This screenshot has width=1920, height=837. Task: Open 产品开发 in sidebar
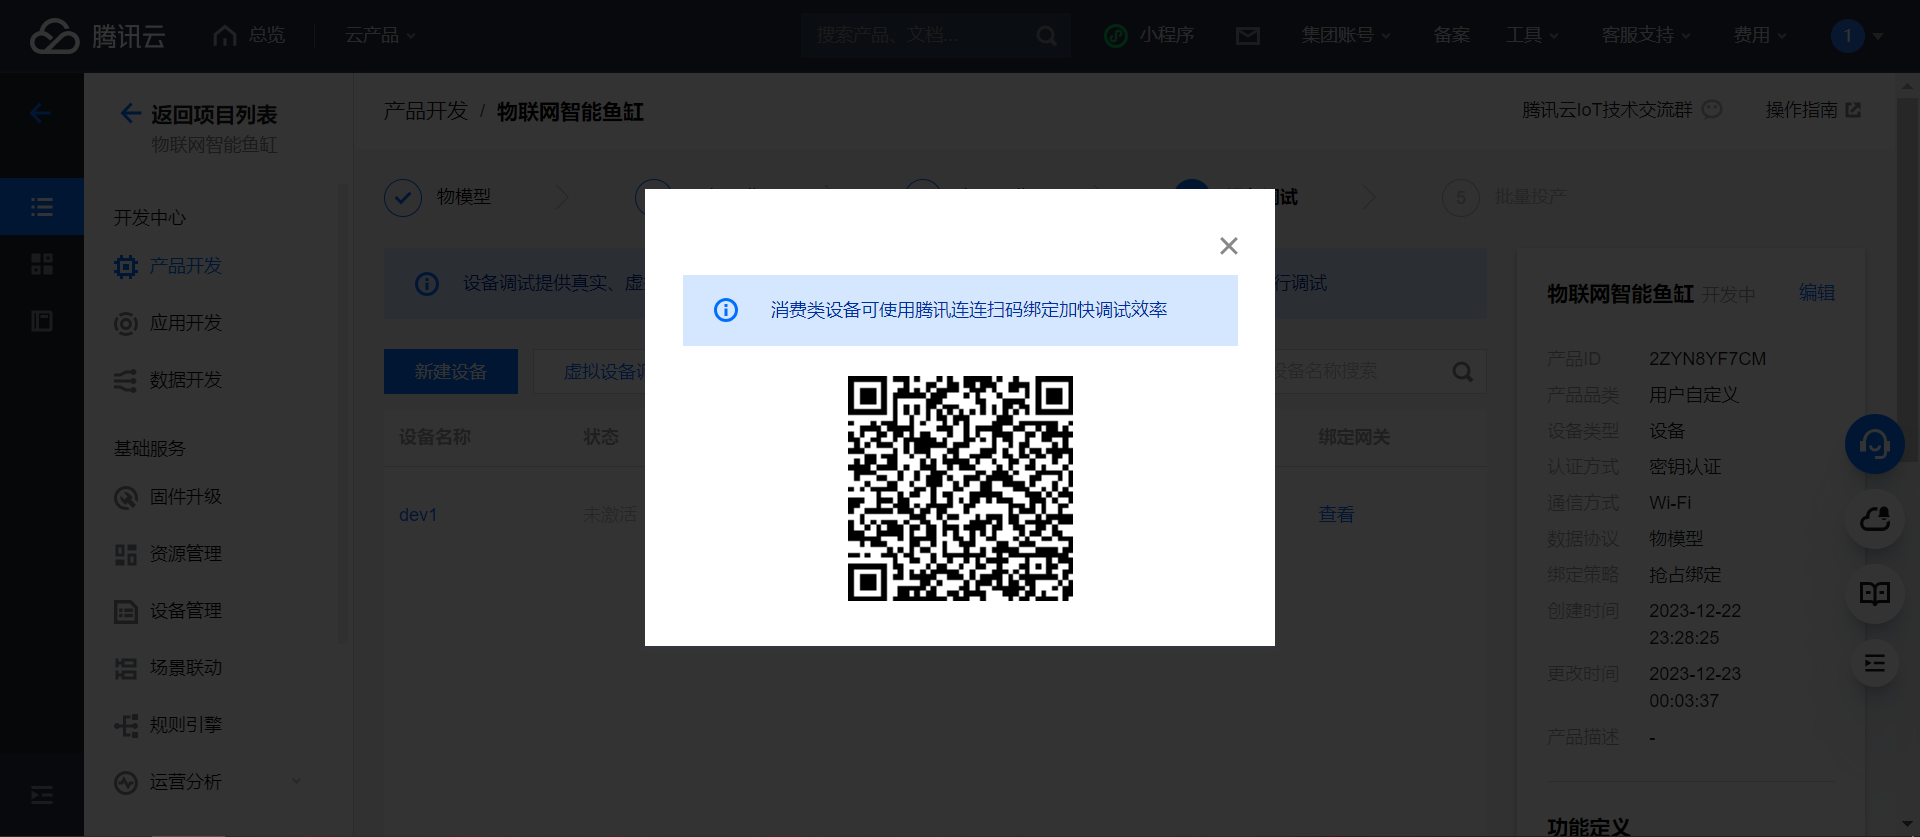(x=186, y=266)
